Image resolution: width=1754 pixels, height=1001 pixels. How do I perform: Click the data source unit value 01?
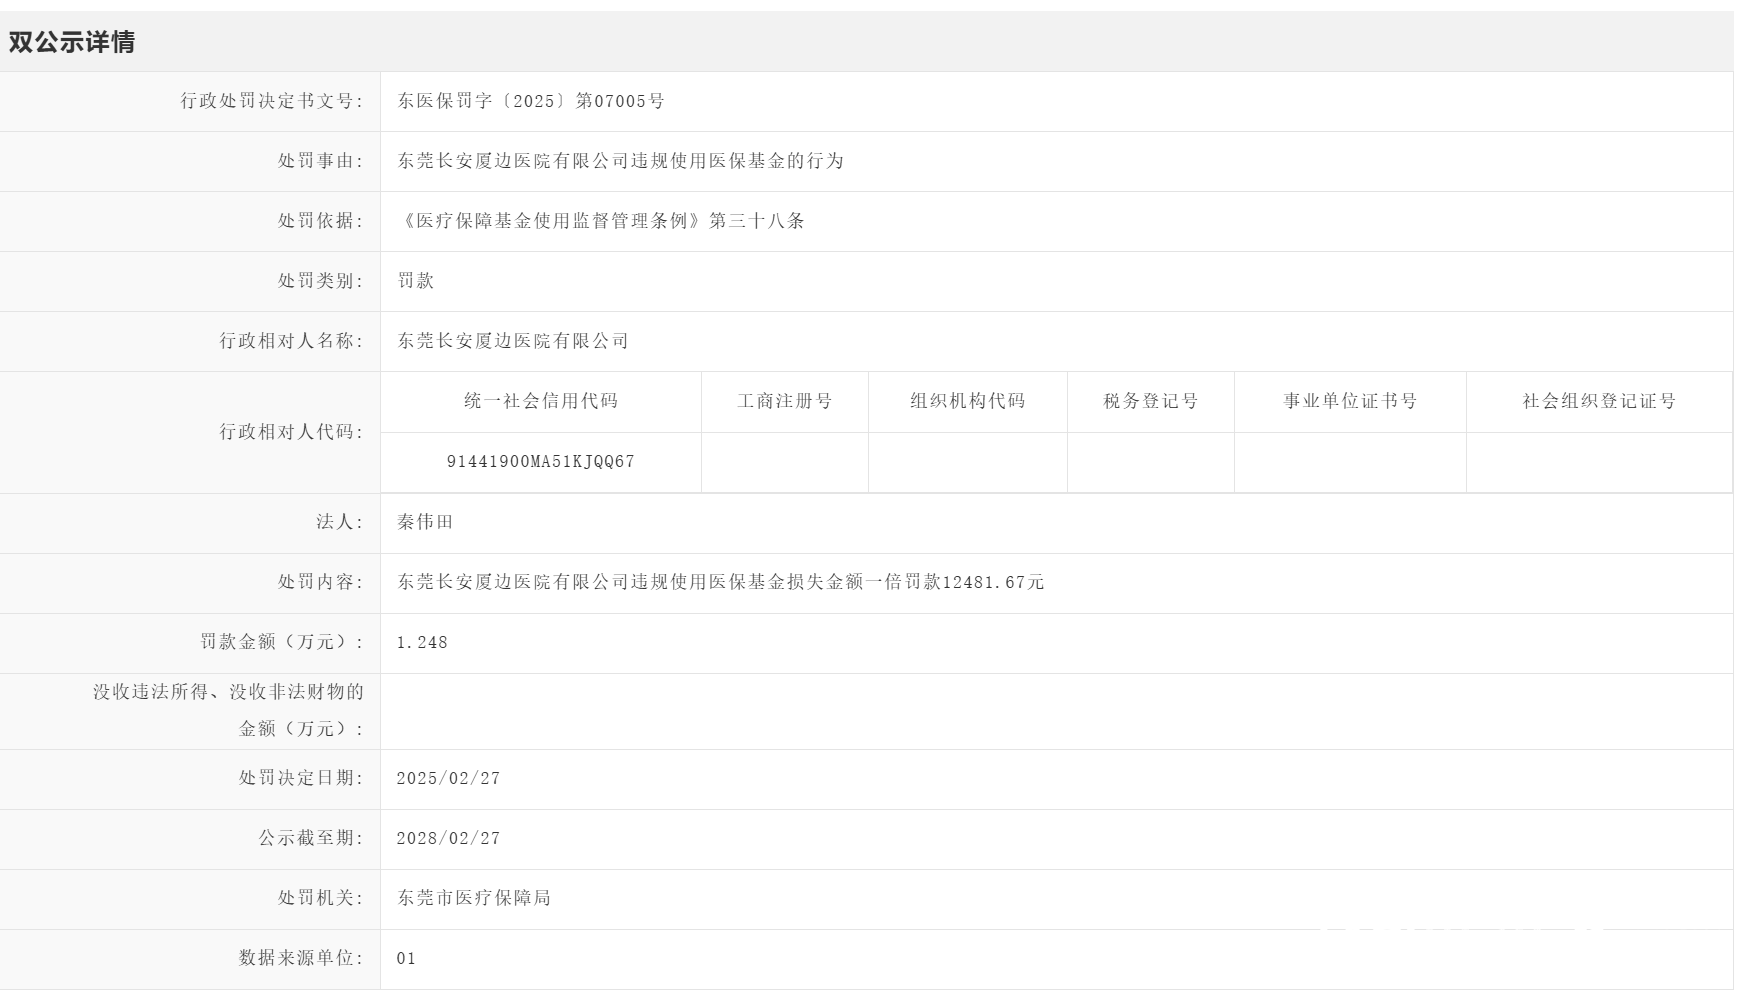tap(406, 959)
